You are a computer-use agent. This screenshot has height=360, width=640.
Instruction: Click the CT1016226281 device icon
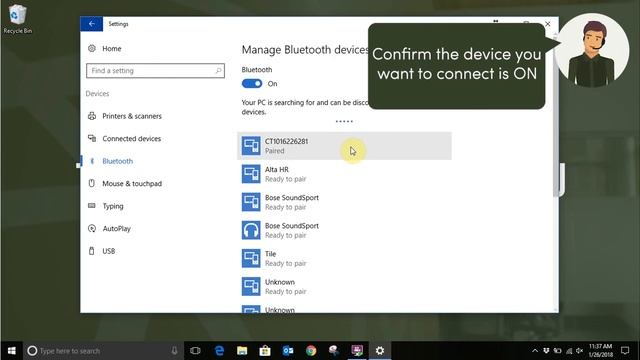251,146
